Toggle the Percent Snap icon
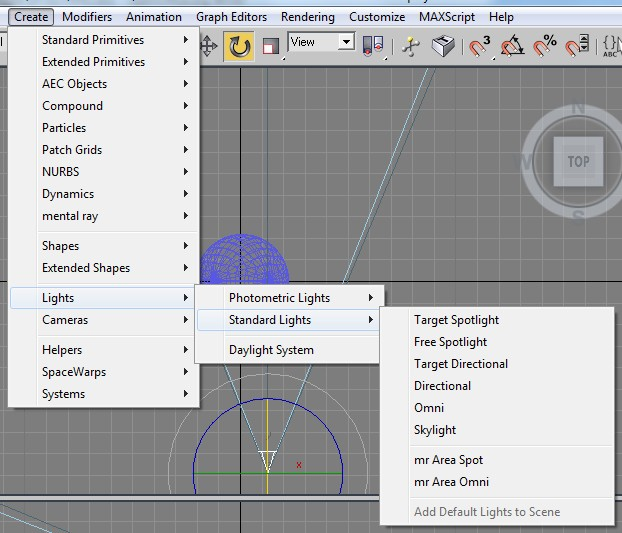Screen dimensions: 622x533 pos(544,46)
